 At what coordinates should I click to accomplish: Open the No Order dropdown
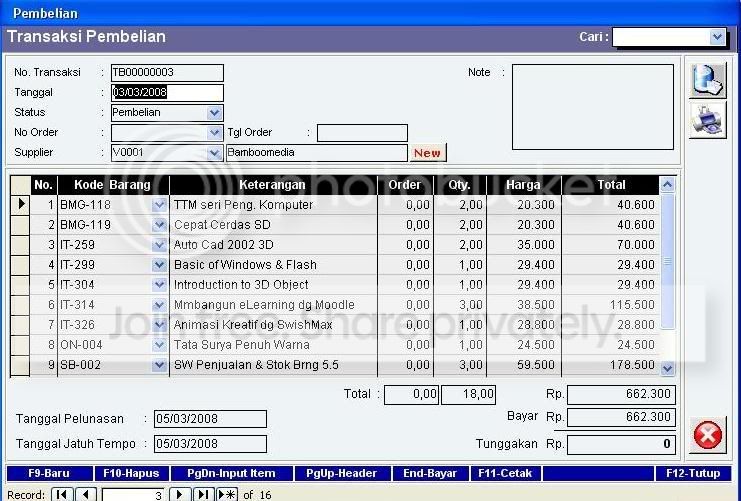tap(214, 133)
